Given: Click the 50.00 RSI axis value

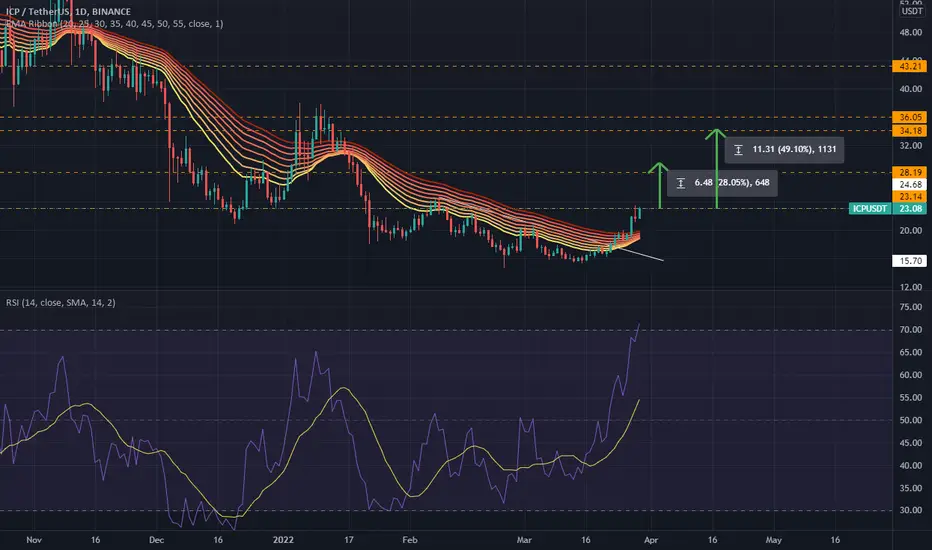Looking at the screenshot, I should point(911,420).
